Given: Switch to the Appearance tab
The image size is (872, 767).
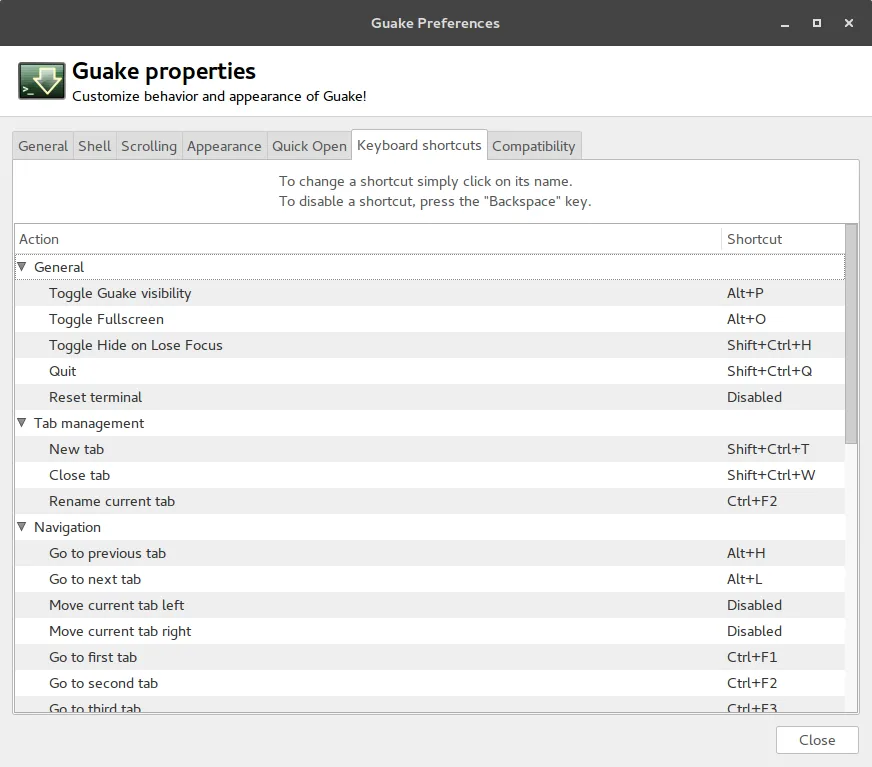Looking at the screenshot, I should [x=224, y=146].
